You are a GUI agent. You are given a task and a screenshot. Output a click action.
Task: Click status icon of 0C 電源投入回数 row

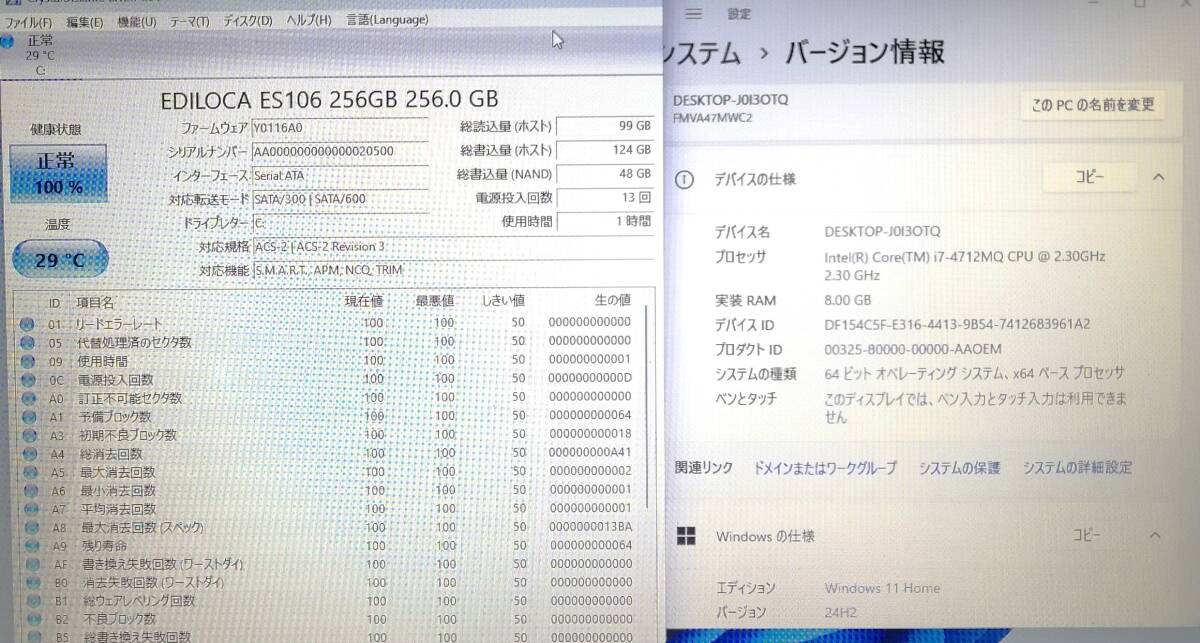[x=26, y=380]
